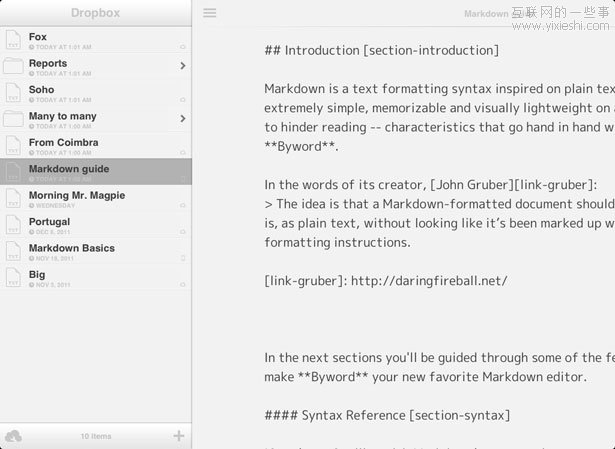Click the Reports folder icon
Screen dimensions: 615x449
13,66
